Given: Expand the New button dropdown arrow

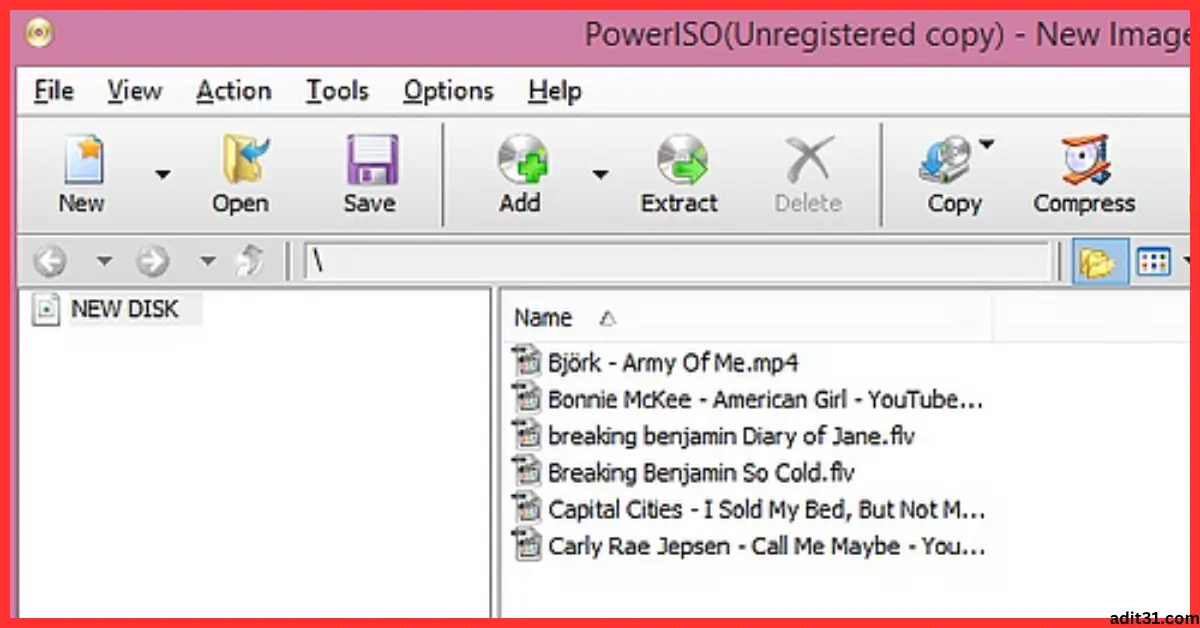Looking at the screenshot, I should (x=162, y=174).
